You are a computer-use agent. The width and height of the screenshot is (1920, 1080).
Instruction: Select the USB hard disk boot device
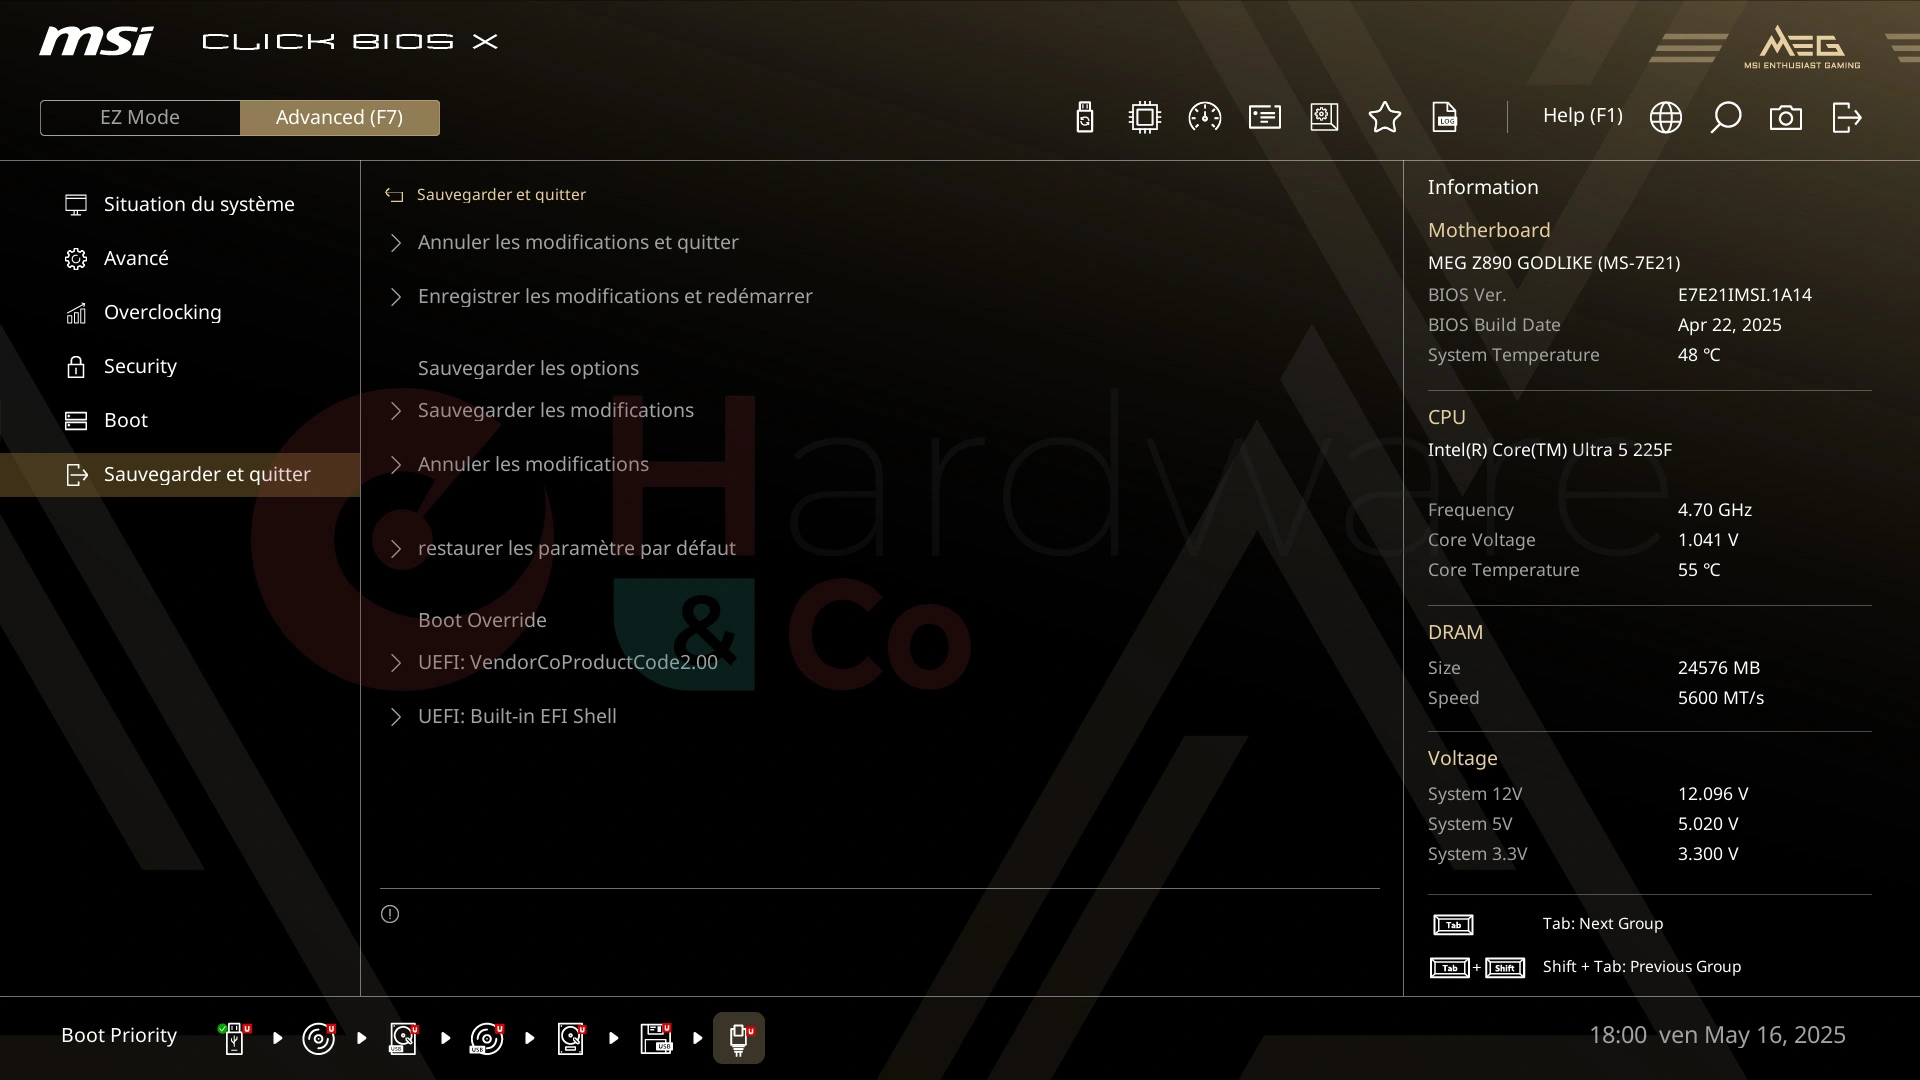(x=403, y=1038)
